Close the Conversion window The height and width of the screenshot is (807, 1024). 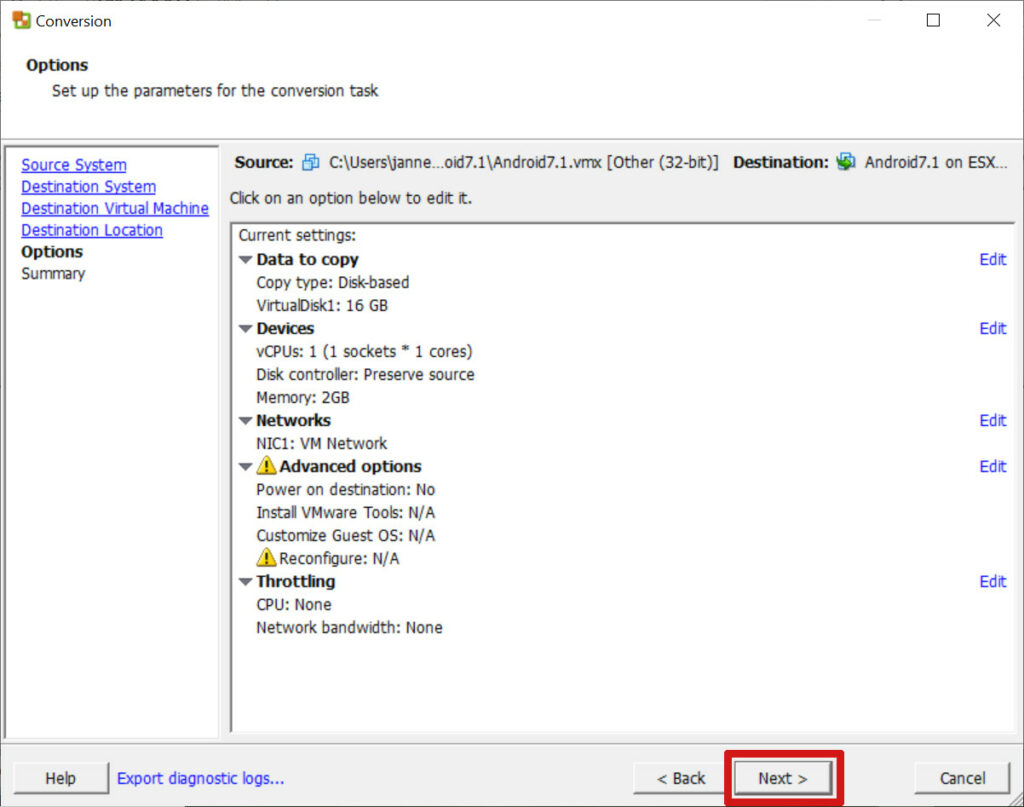(993, 20)
